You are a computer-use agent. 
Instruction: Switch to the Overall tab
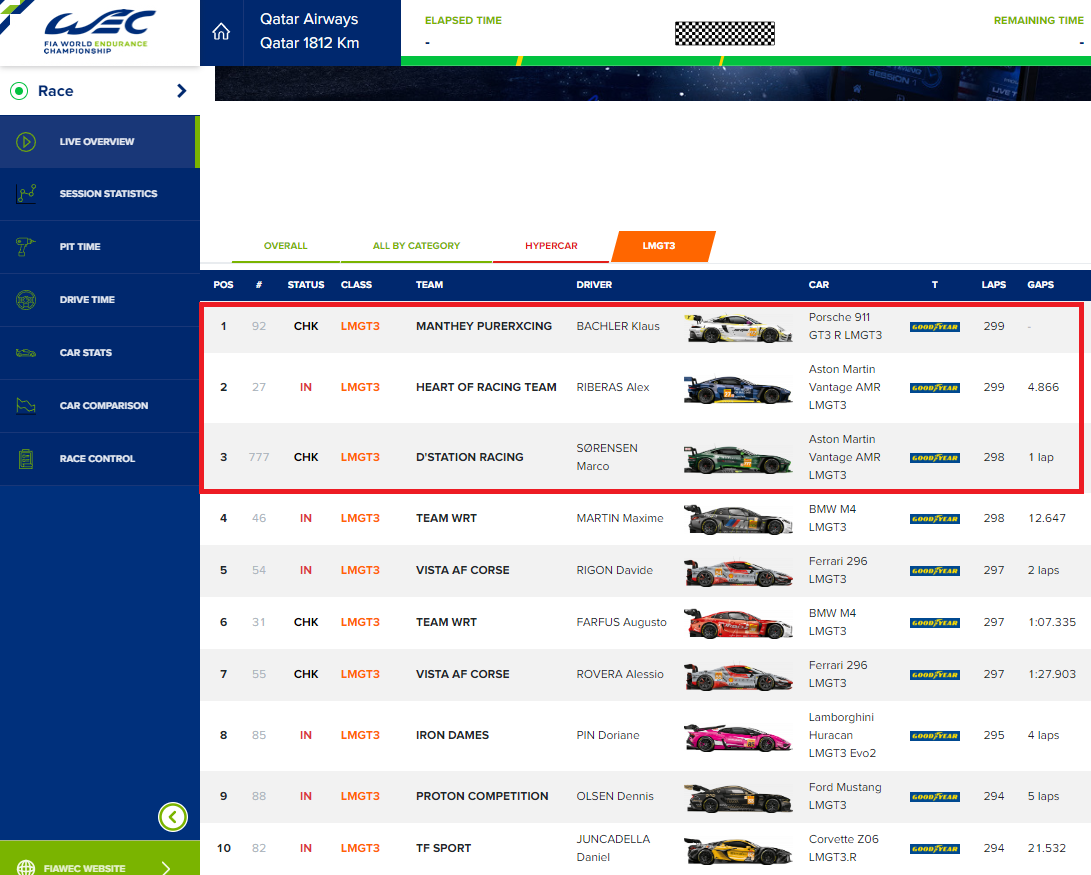coord(285,246)
